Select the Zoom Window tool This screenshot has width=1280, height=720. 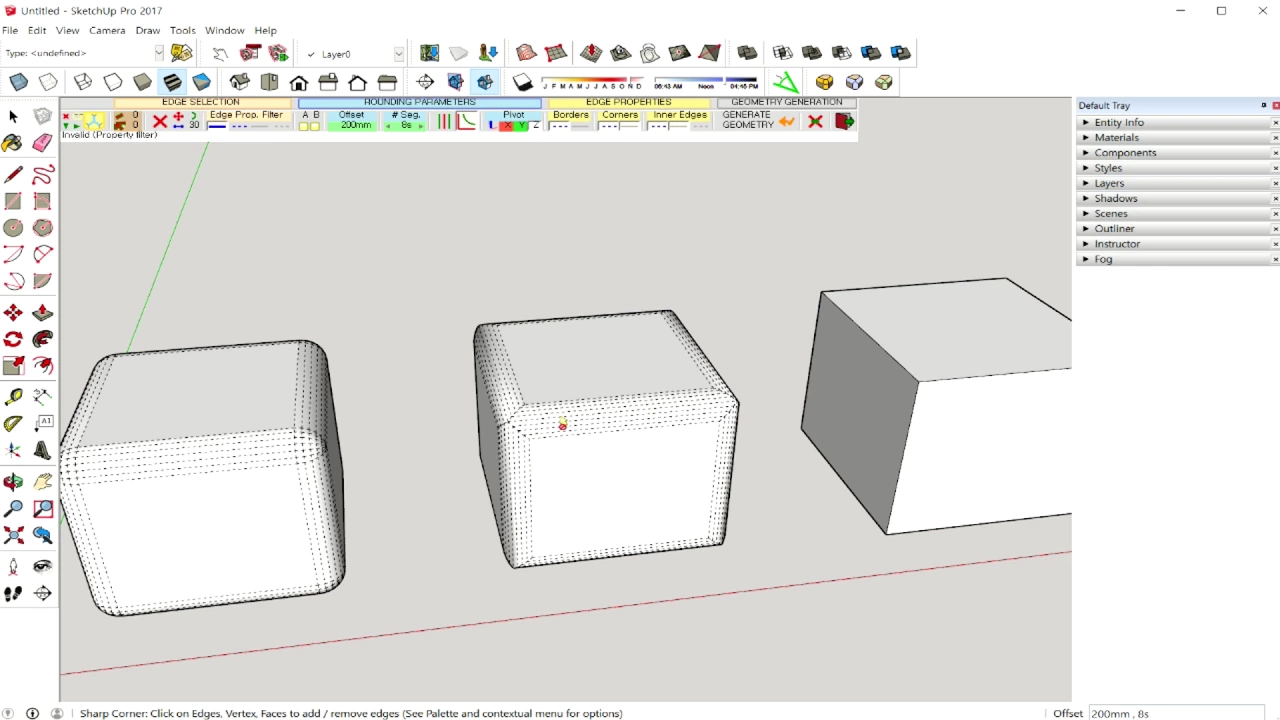[x=42, y=509]
